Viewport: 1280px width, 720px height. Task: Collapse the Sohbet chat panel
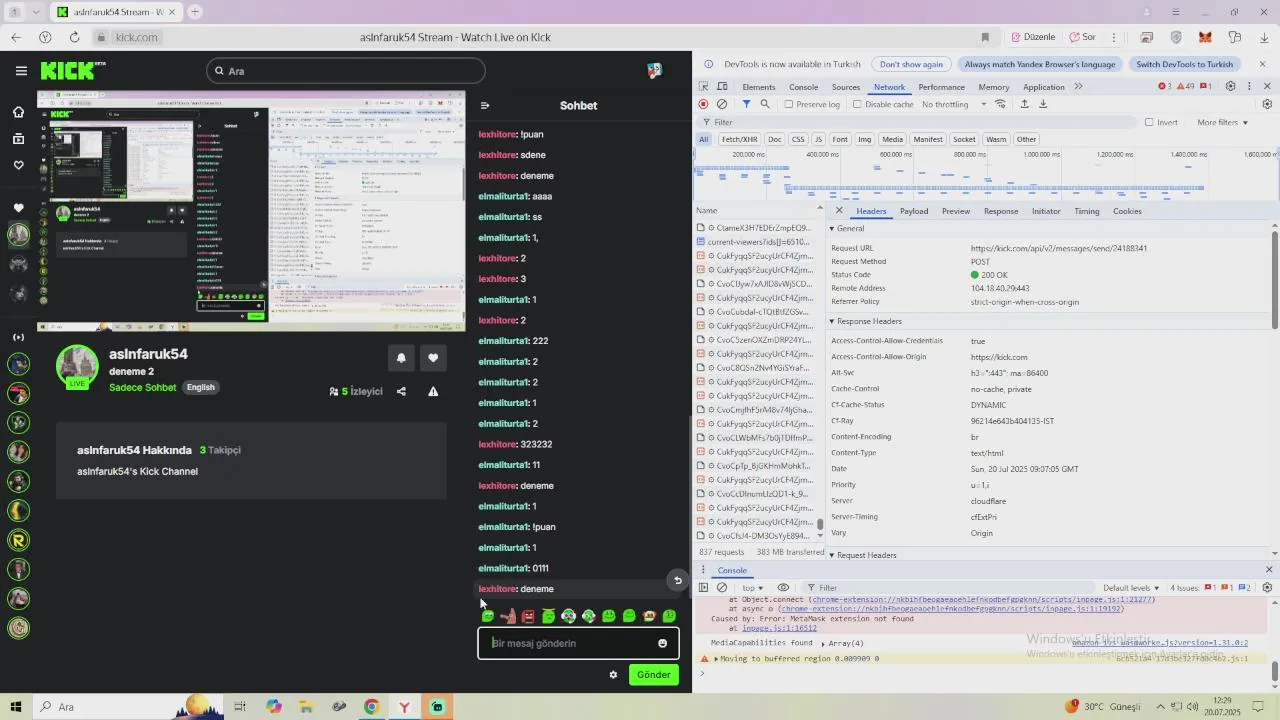pos(485,106)
